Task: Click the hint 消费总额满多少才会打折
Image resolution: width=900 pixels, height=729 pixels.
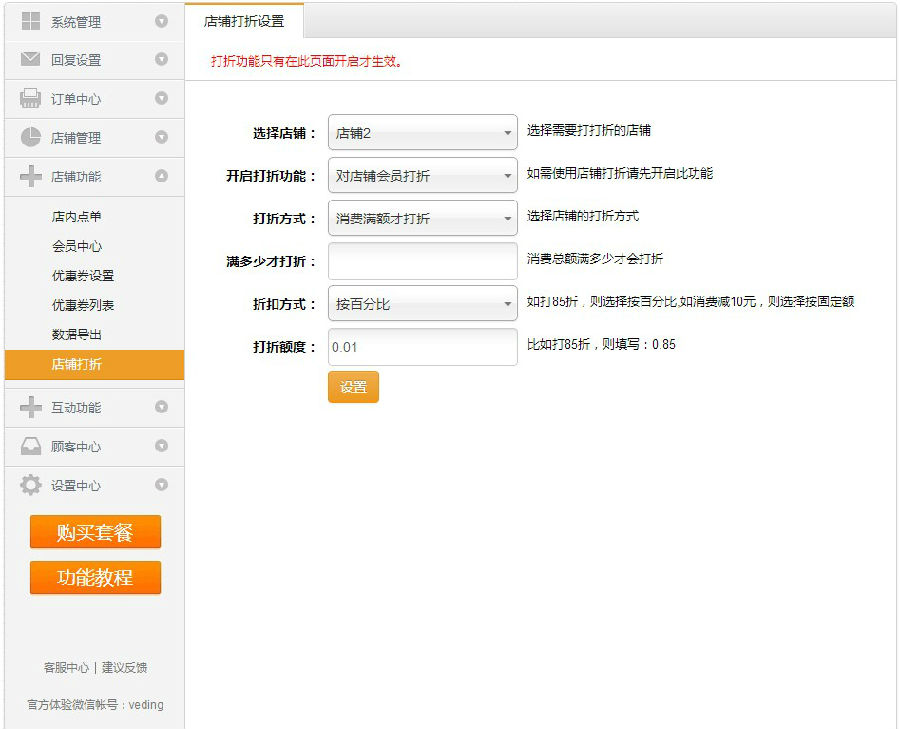Action: tap(595, 258)
